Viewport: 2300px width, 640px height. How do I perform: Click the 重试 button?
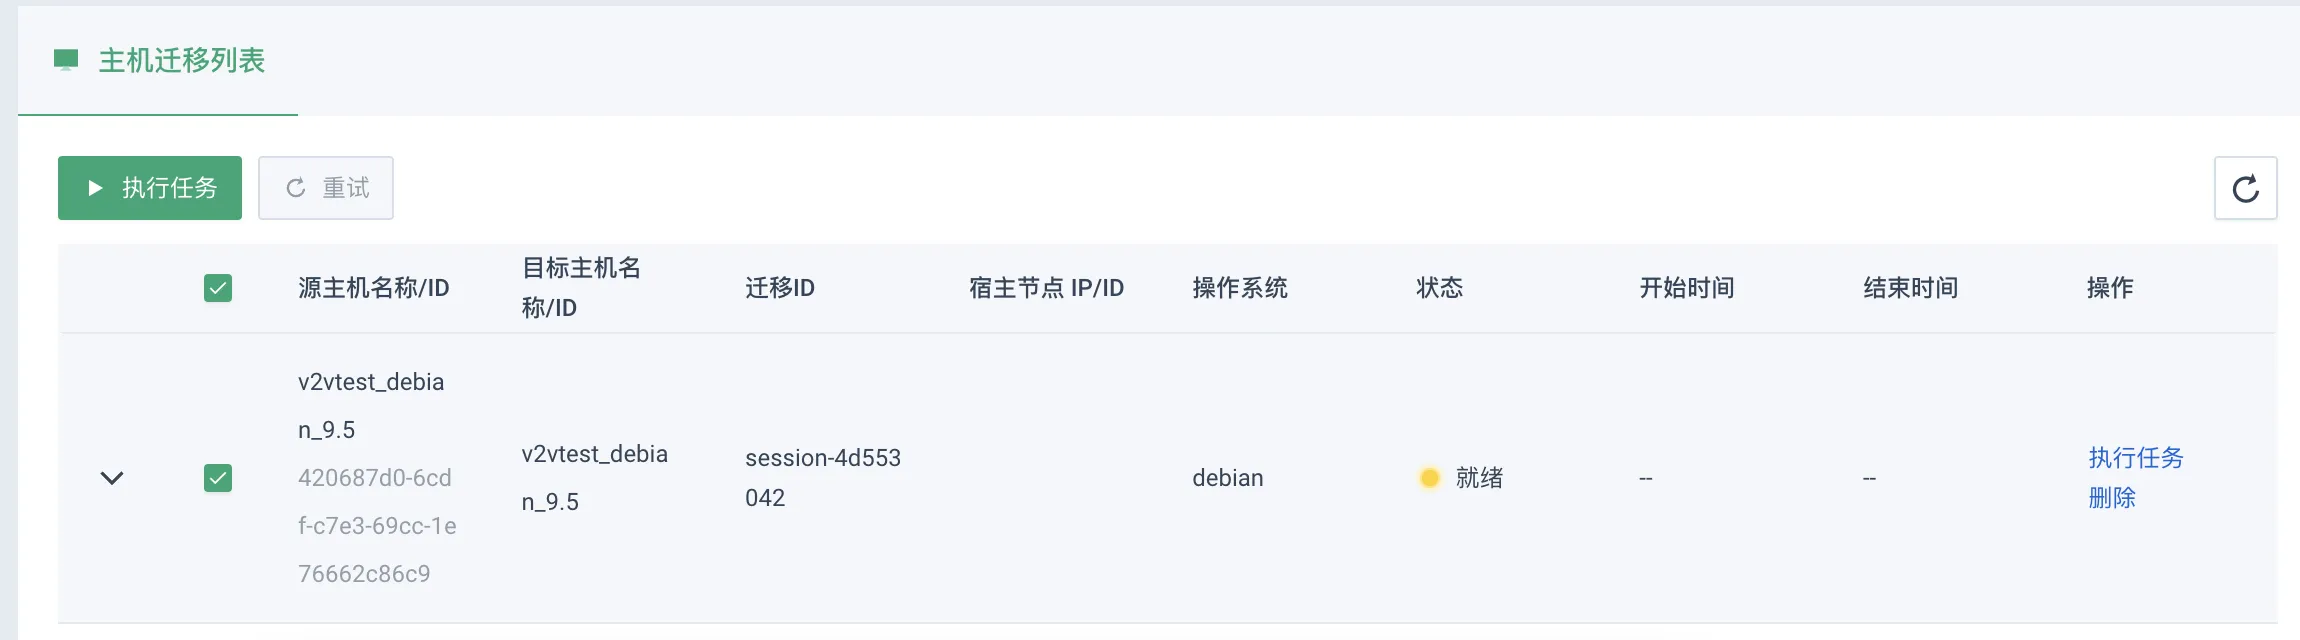(326, 188)
